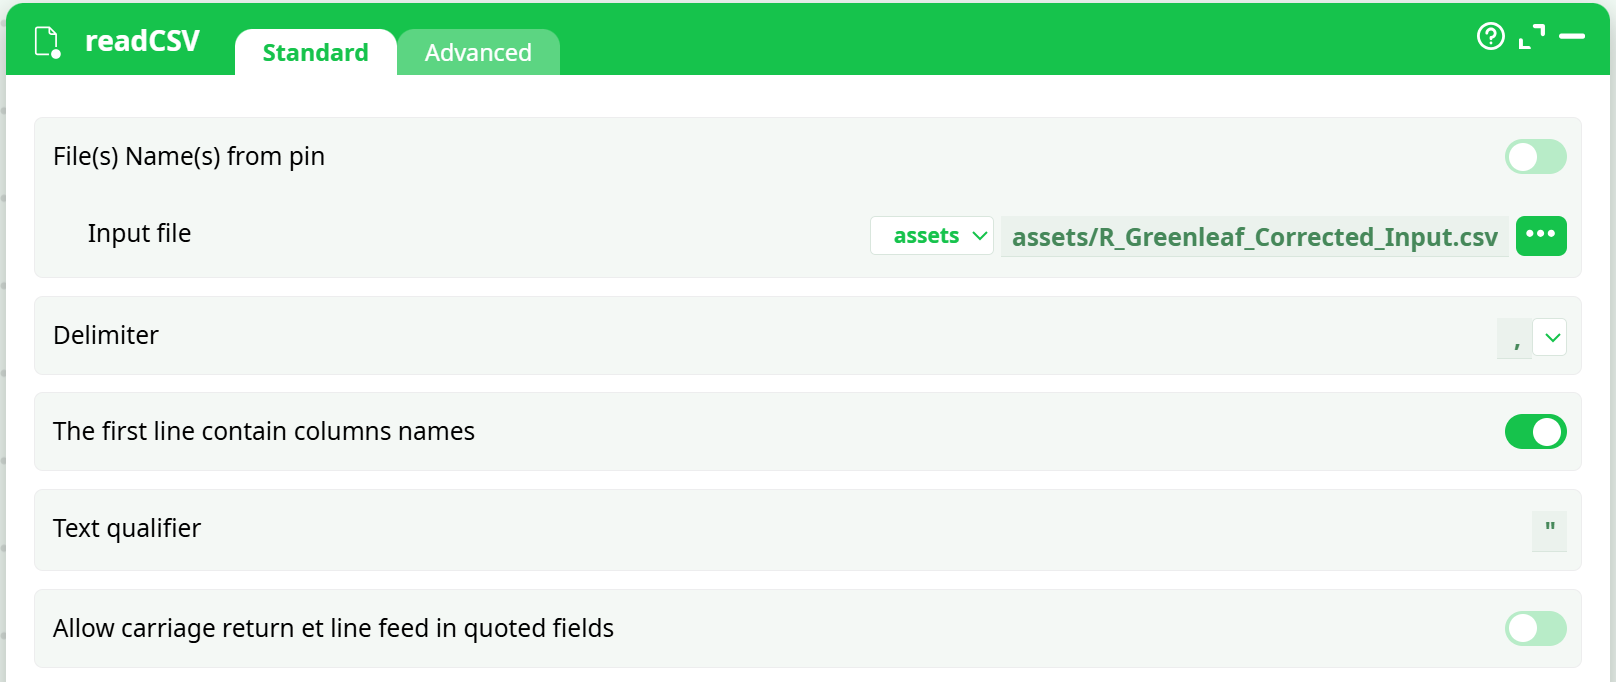Switch to the Advanced tab
Viewport: 1616px width, 682px height.
[x=478, y=53]
